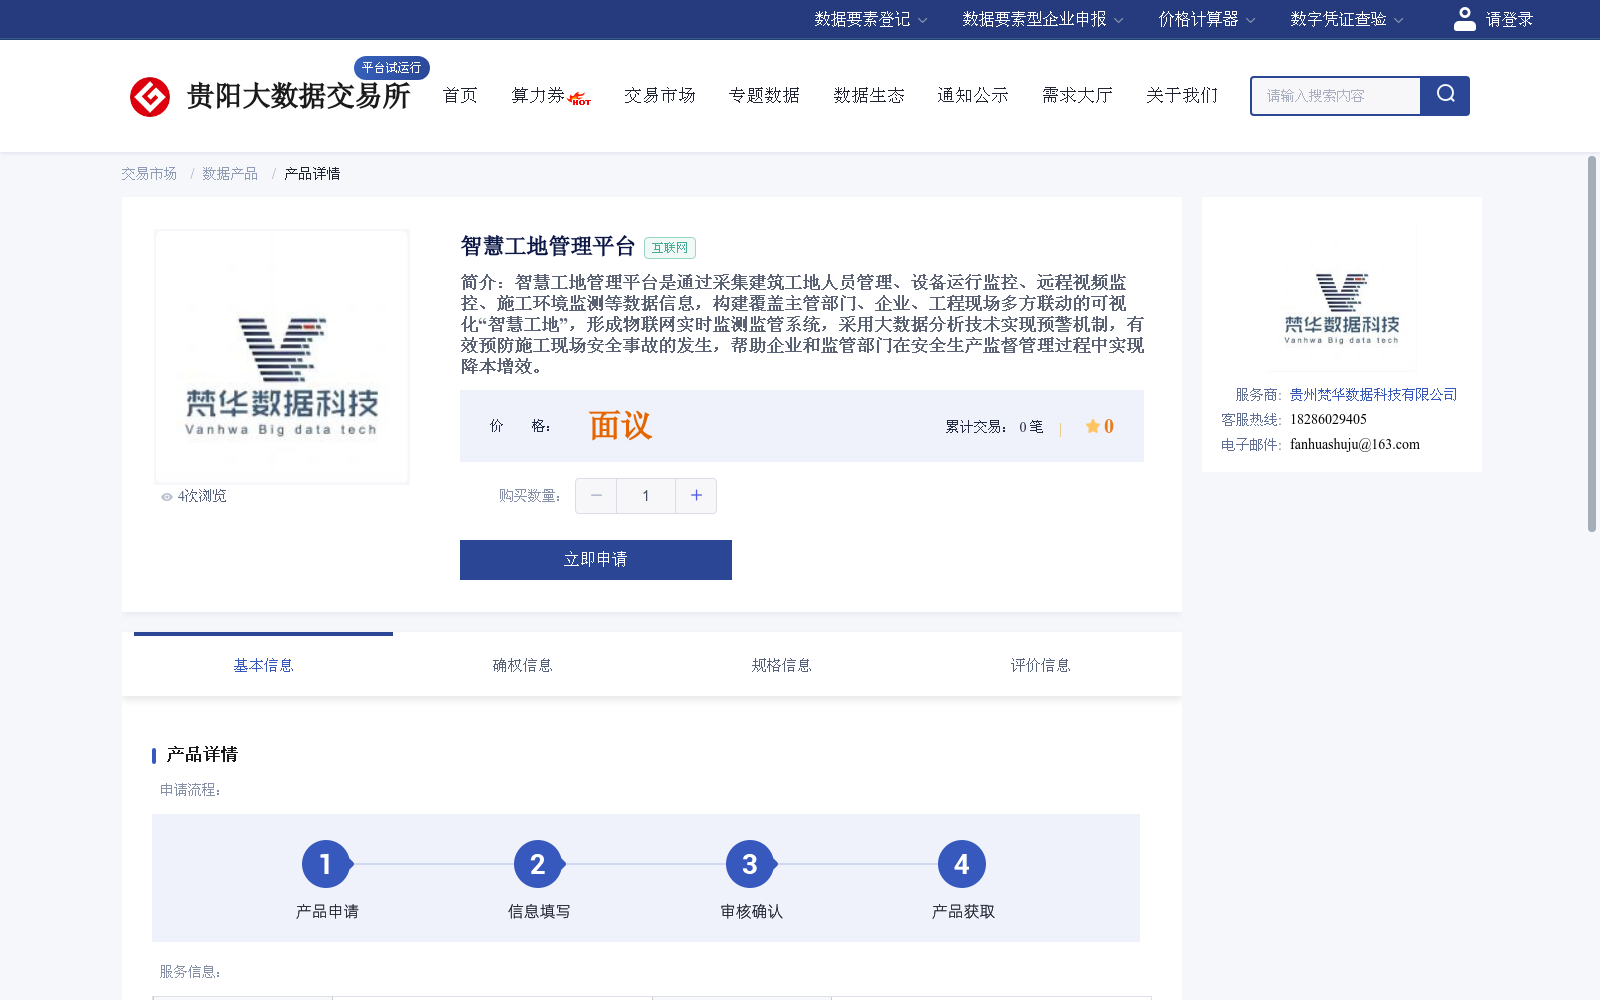Switch to the 基本信息 tab
Viewport: 1600px width, 1000px height.
click(263, 665)
